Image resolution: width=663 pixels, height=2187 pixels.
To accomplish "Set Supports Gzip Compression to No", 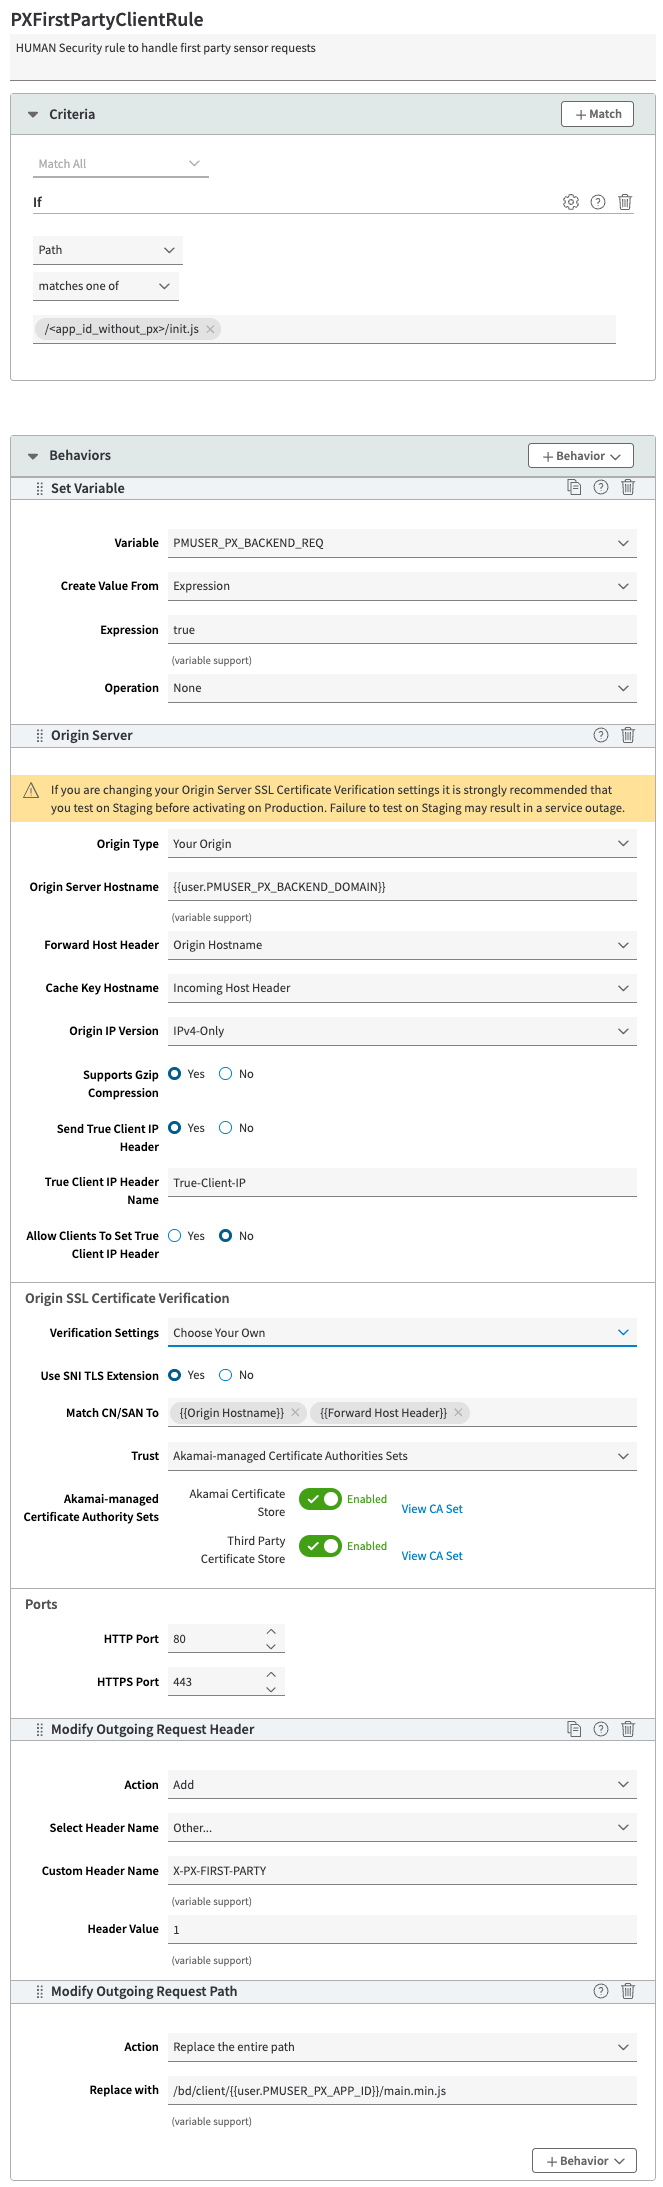I will pyautogui.click(x=226, y=1074).
